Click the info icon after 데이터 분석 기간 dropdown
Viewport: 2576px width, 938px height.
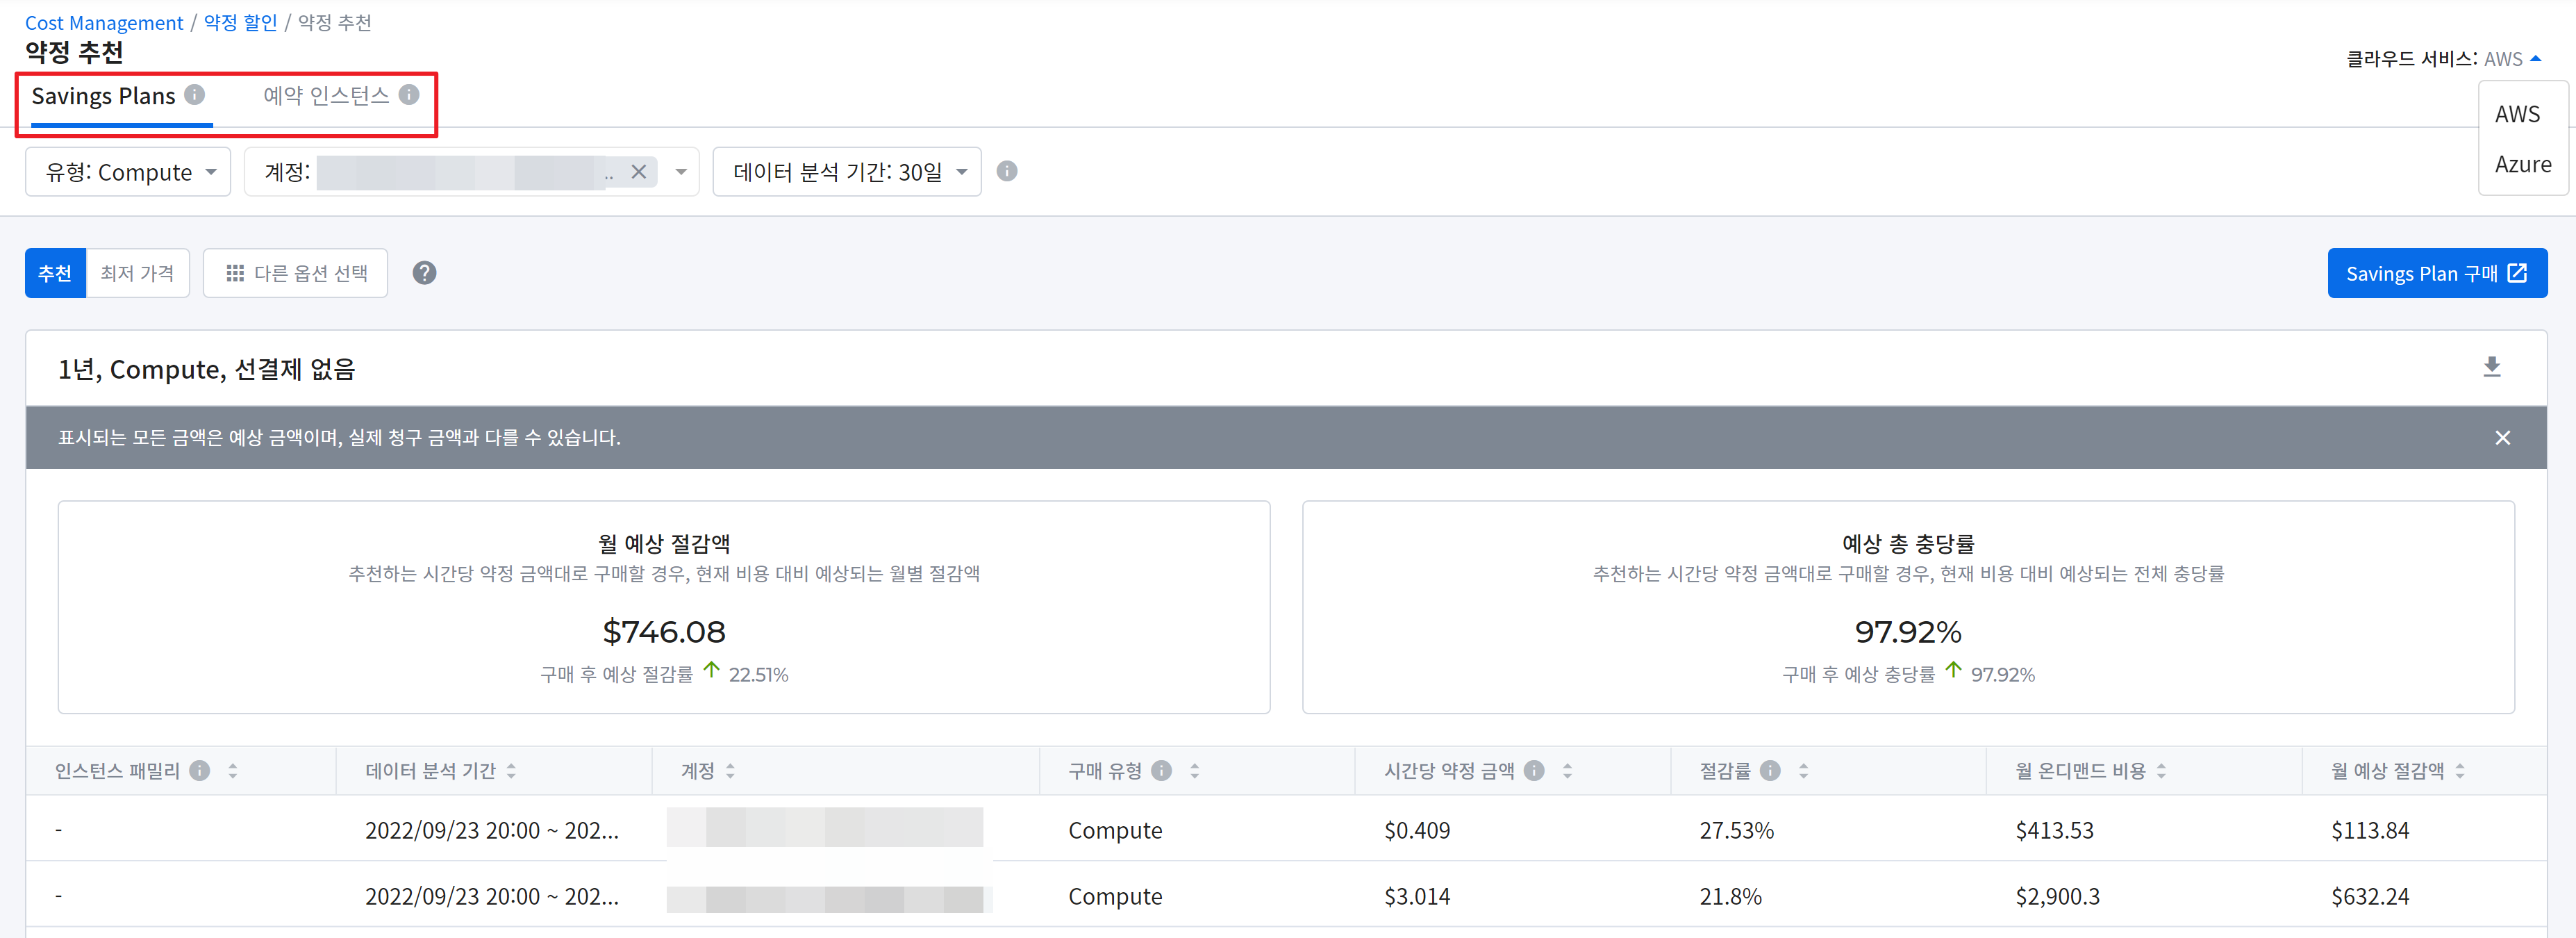point(1007,171)
